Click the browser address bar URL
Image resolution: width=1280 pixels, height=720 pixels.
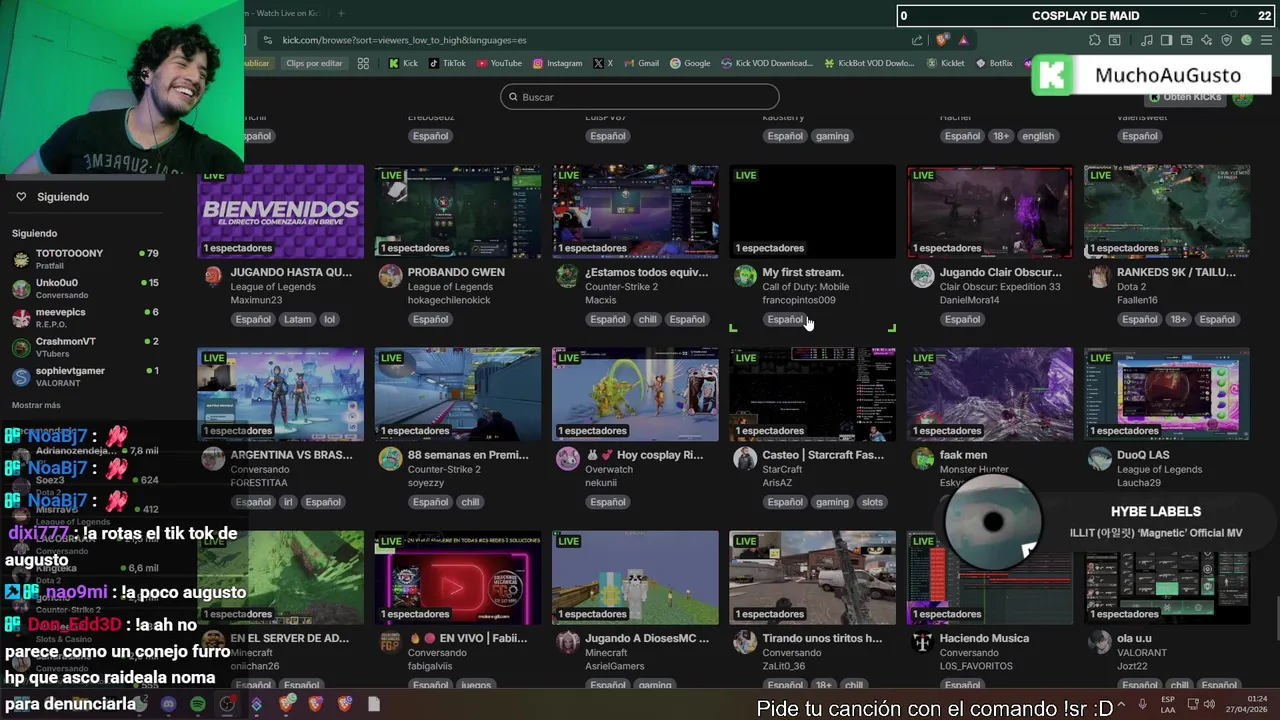(404, 40)
